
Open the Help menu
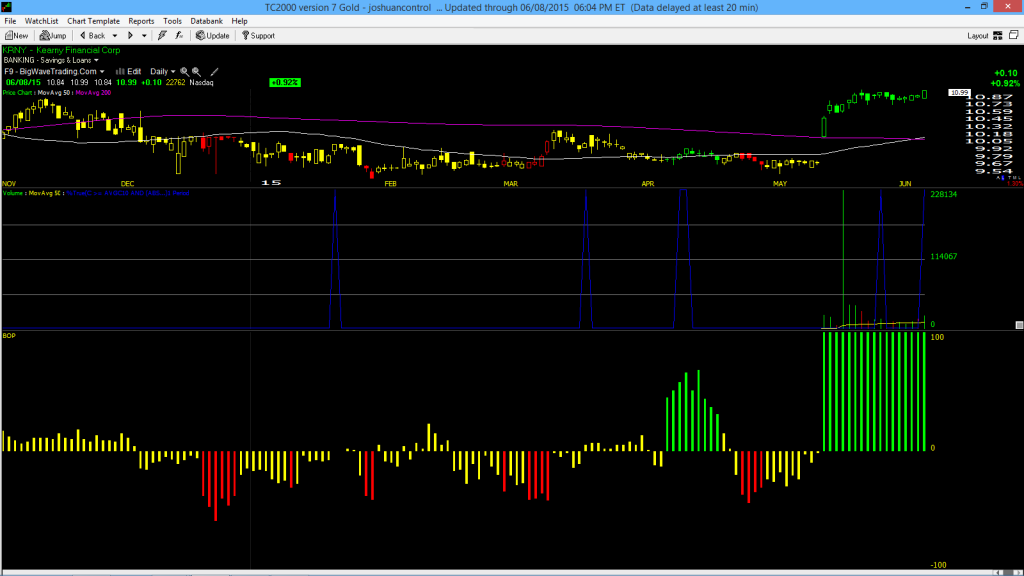[x=240, y=21]
